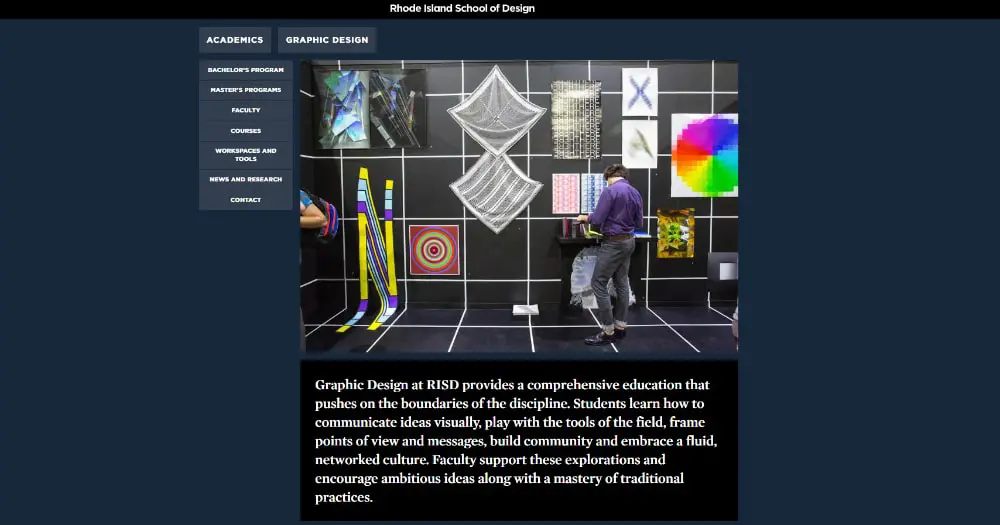
Task: Open the Courses sidebar item
Action: tap(246, 131)
